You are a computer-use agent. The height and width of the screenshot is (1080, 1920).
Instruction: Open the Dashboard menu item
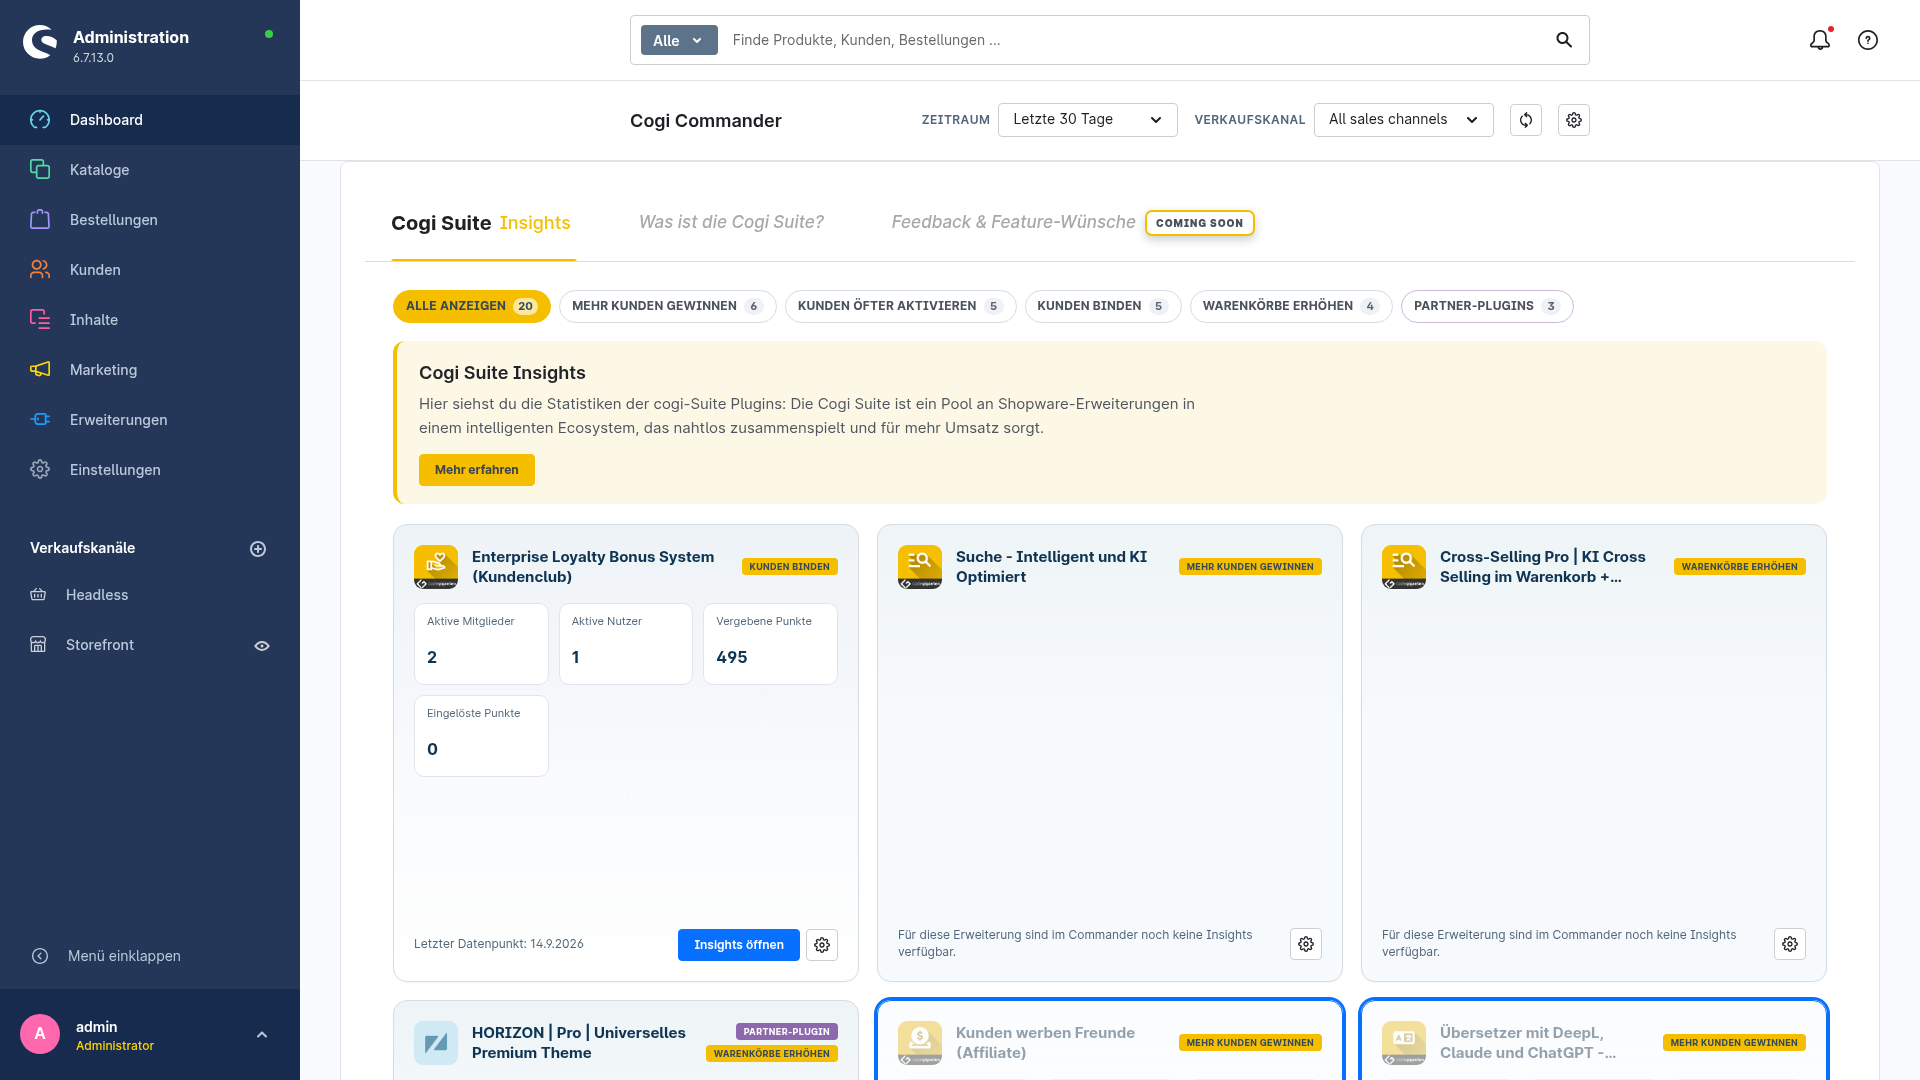150,120
